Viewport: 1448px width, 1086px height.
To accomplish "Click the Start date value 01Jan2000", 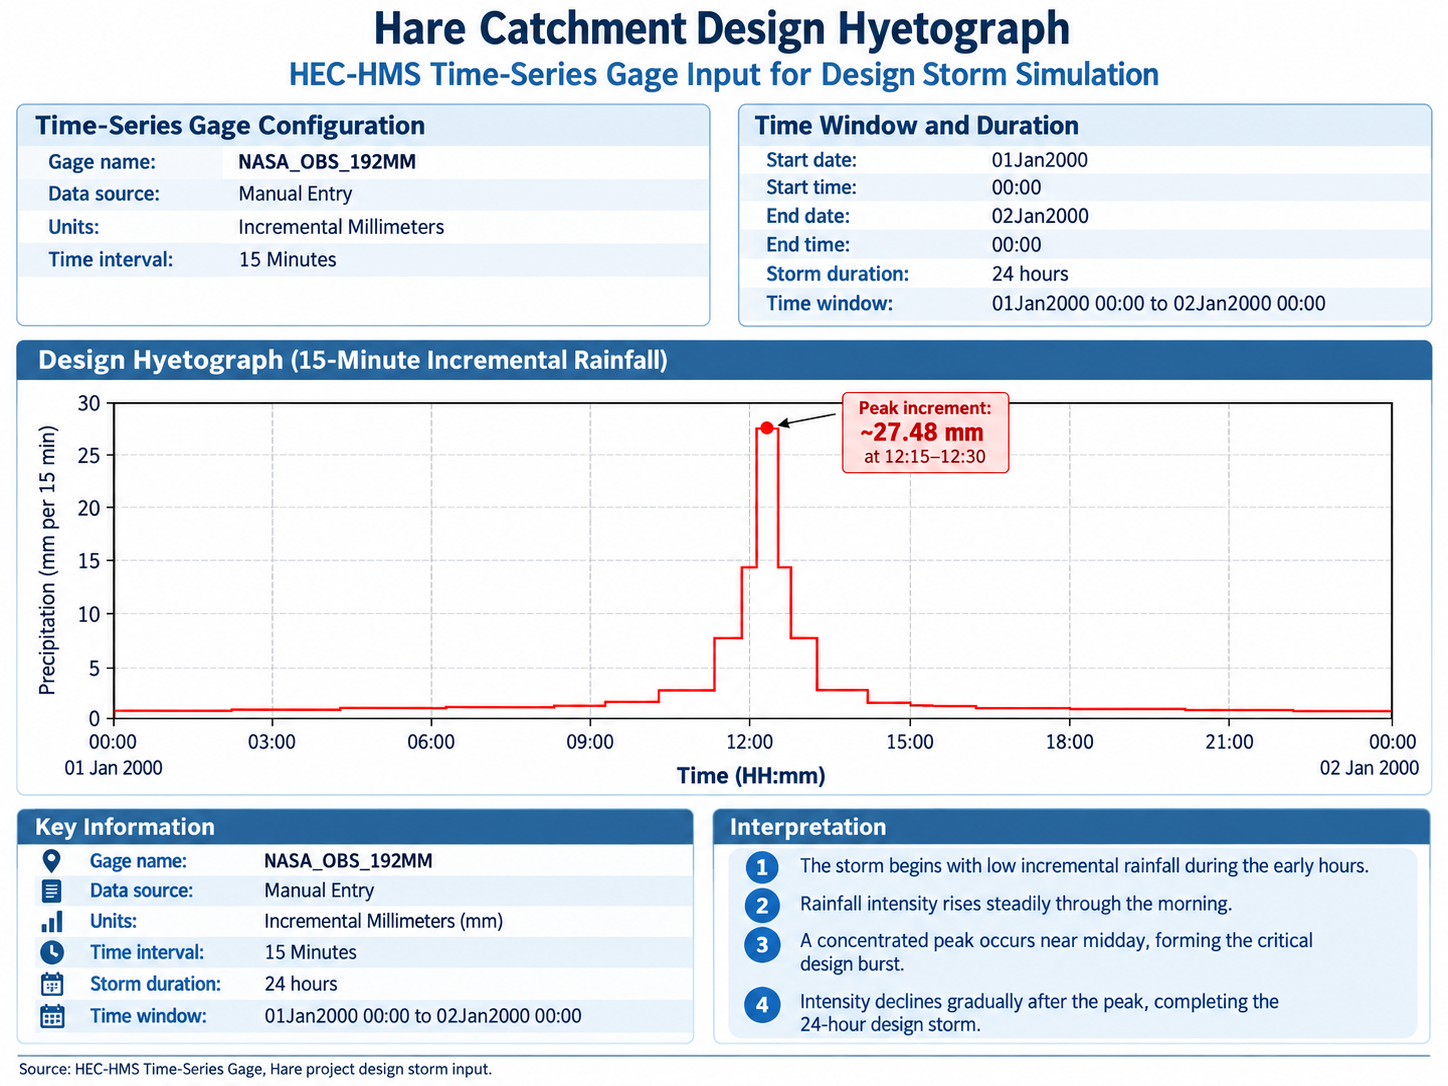I will (1040, 160).
